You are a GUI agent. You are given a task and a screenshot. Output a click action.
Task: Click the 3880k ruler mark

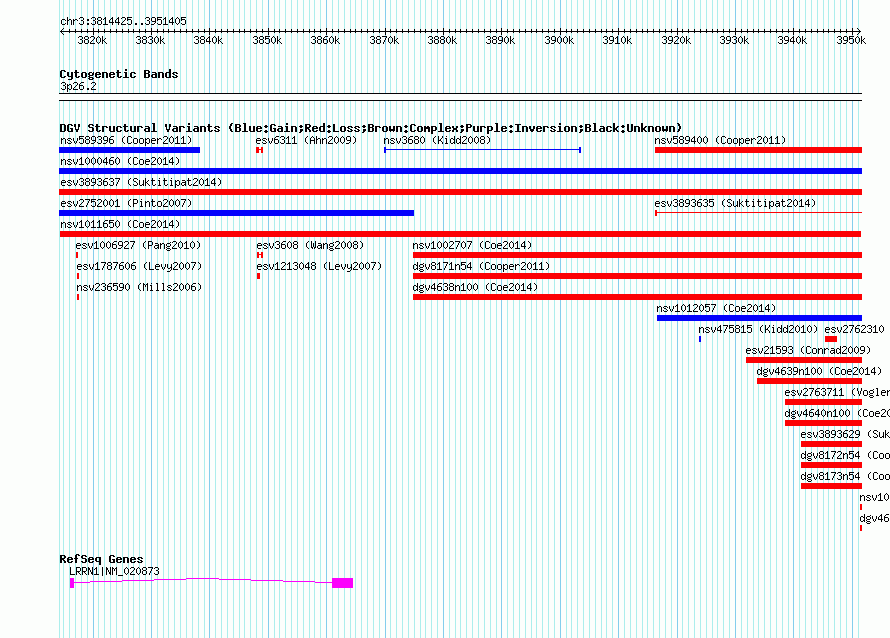click(442, 40)
